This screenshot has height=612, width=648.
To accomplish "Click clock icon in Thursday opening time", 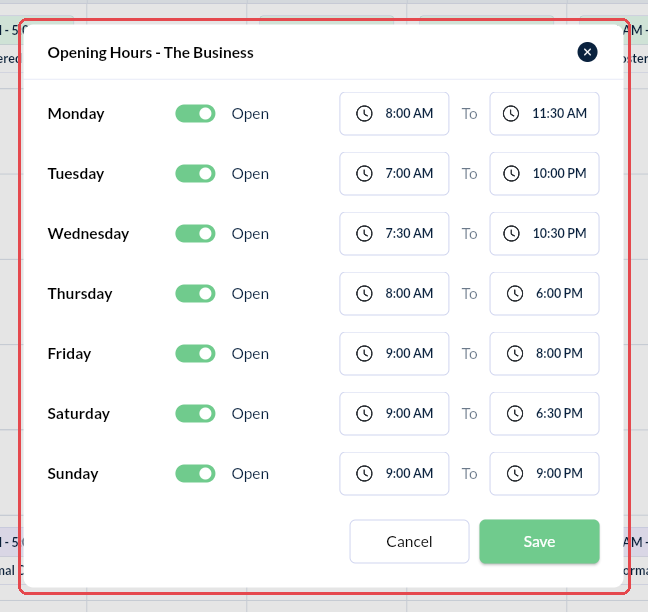I will 364,293.
